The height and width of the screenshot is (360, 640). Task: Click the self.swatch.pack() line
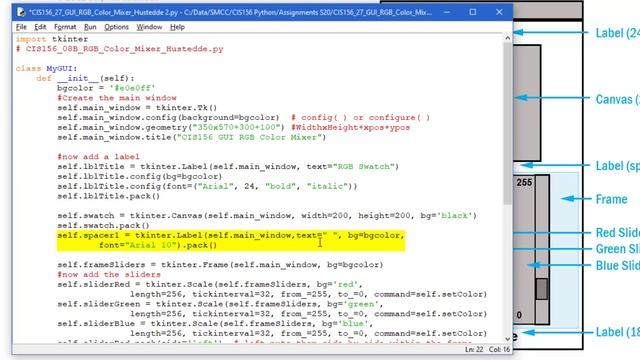click(x=103, y=225)
